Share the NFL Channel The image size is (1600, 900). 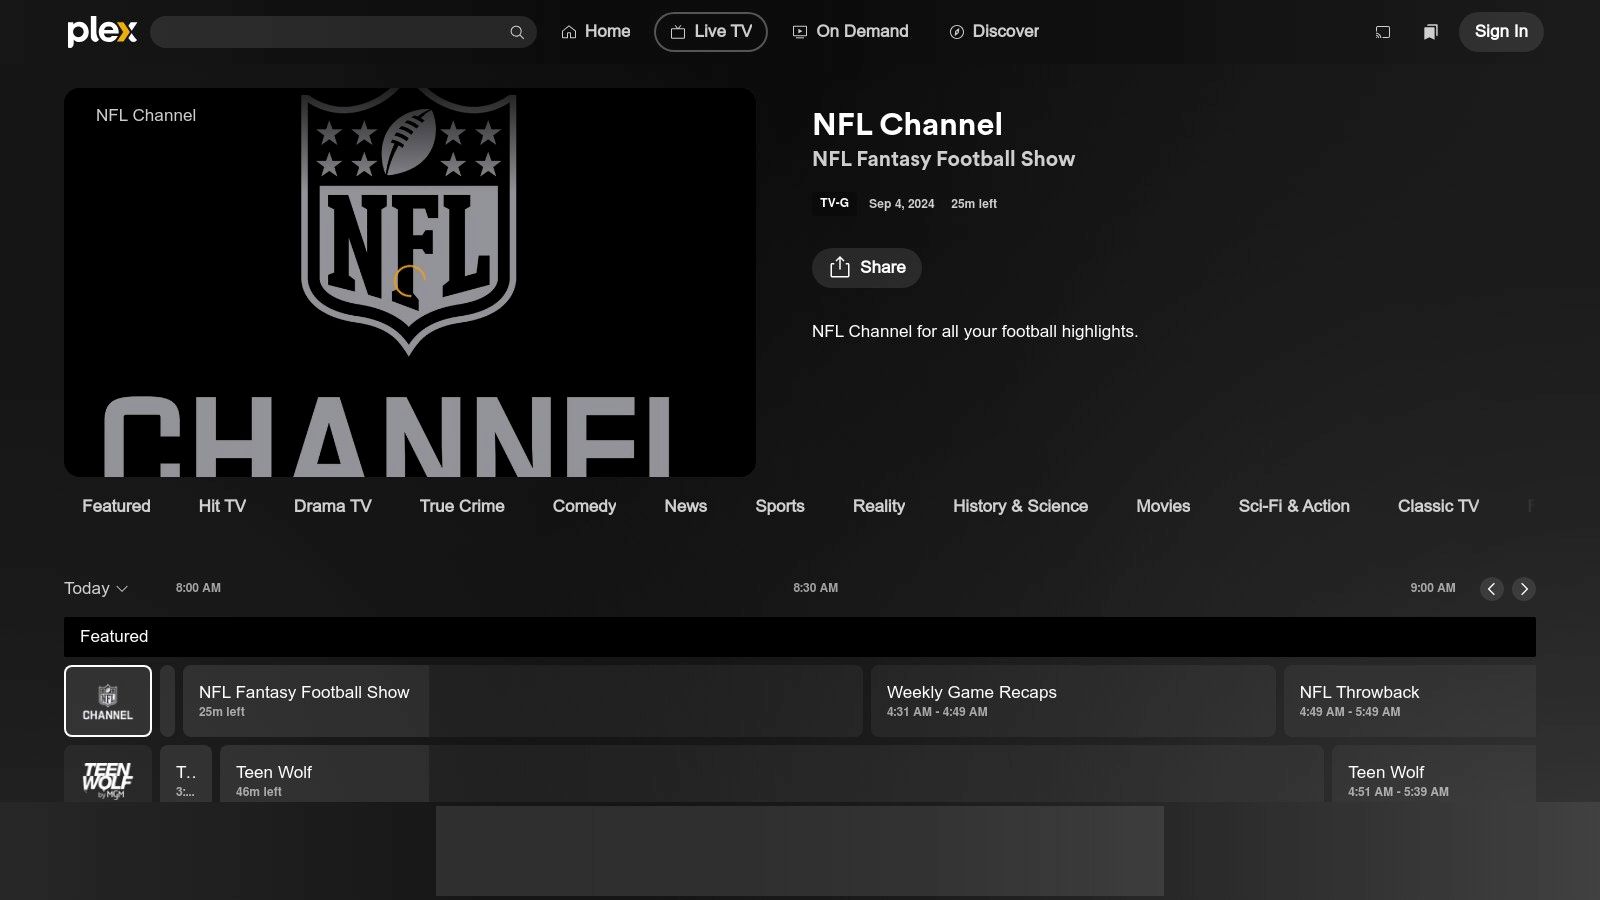(866, 267)
